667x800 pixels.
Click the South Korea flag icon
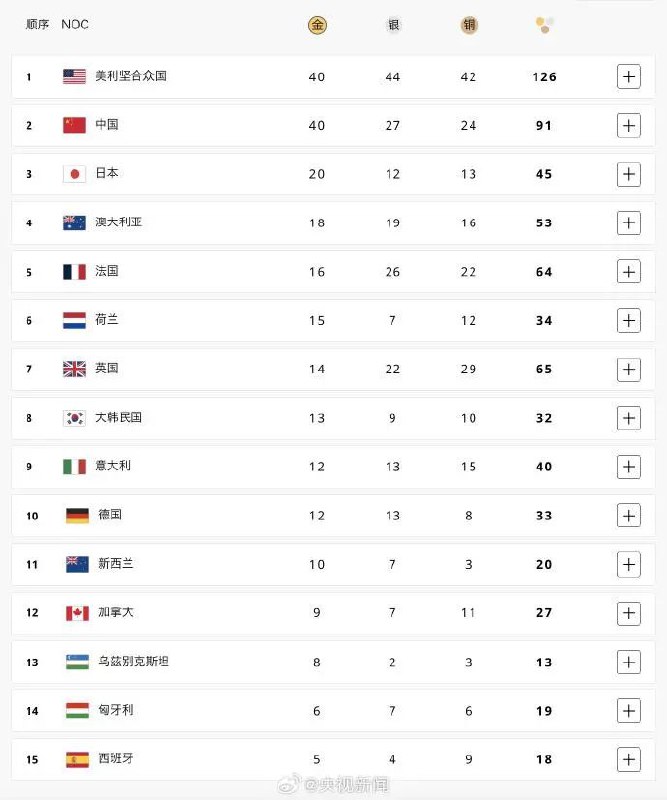click(75, 418)
